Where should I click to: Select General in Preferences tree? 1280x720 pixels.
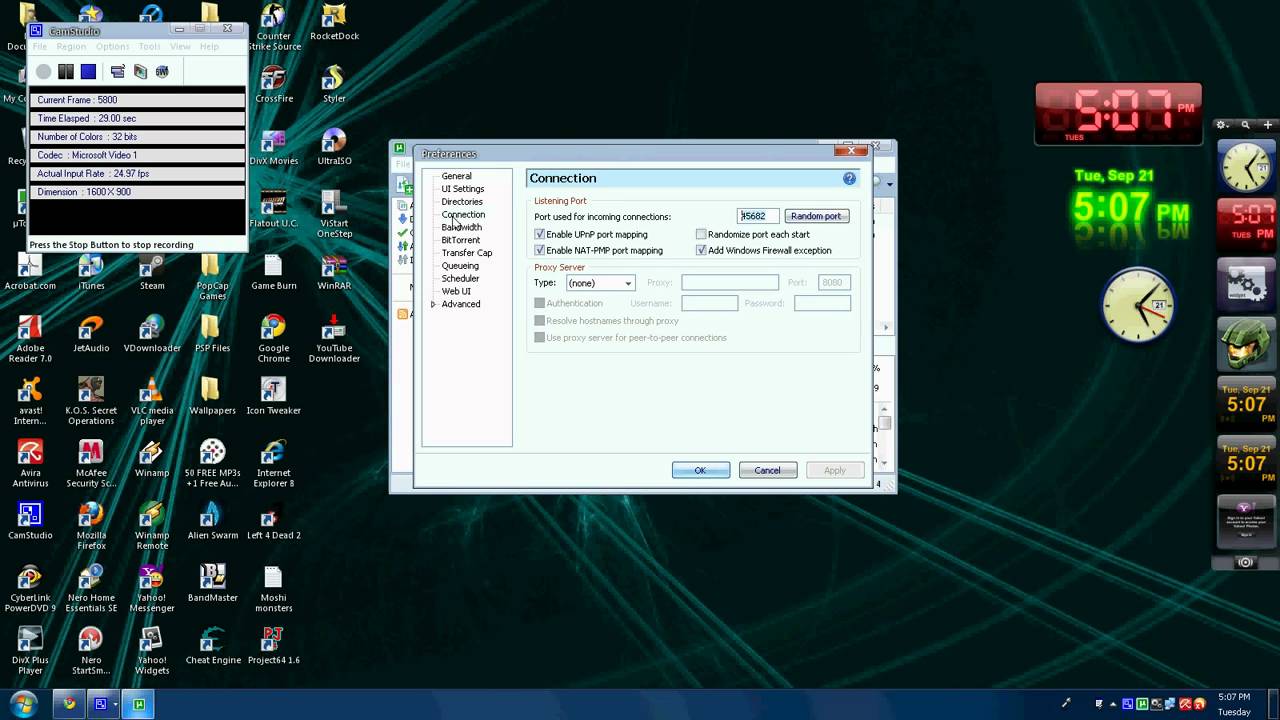pos(456,176)
